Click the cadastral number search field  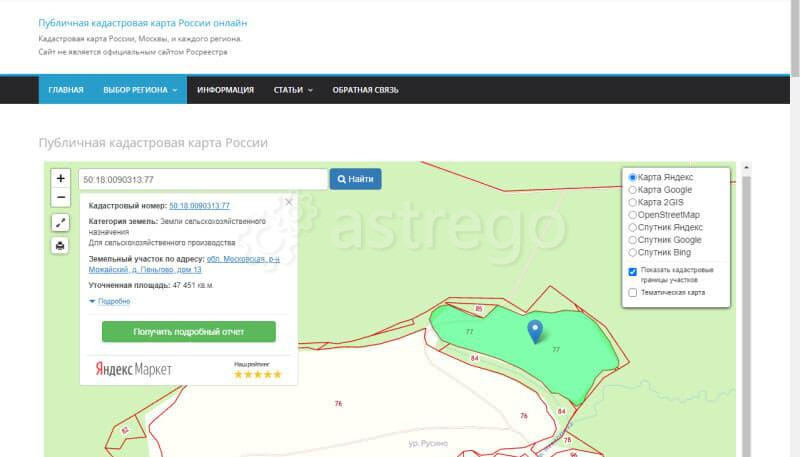click(202, 179)
